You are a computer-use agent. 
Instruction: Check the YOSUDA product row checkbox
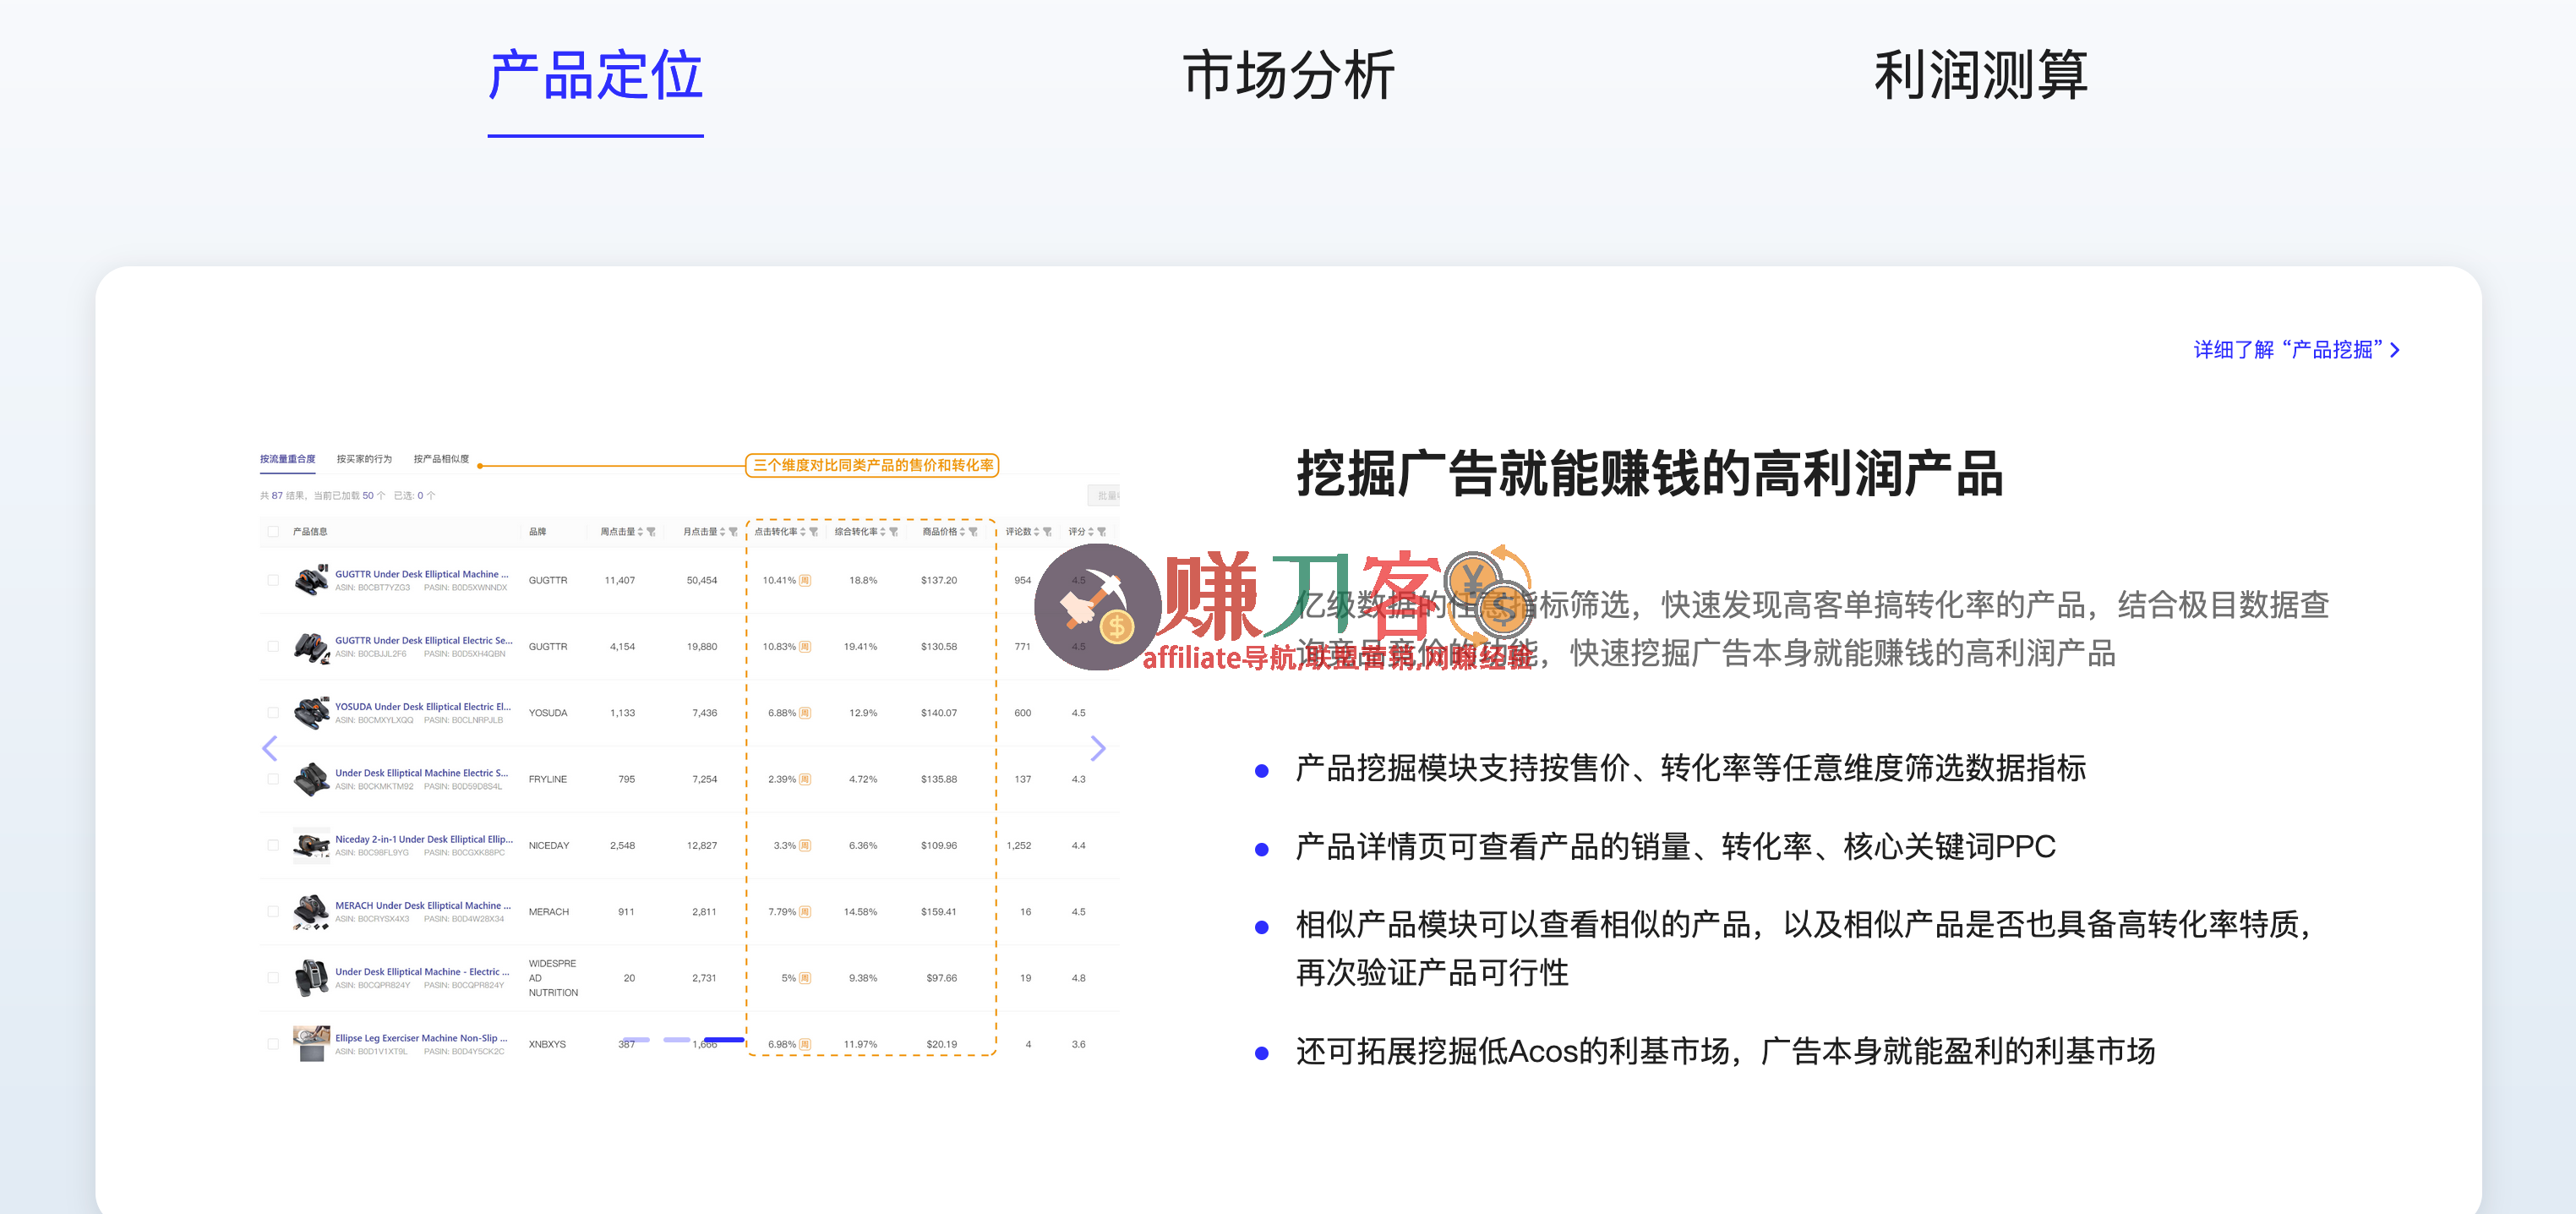tap(274, 712)
